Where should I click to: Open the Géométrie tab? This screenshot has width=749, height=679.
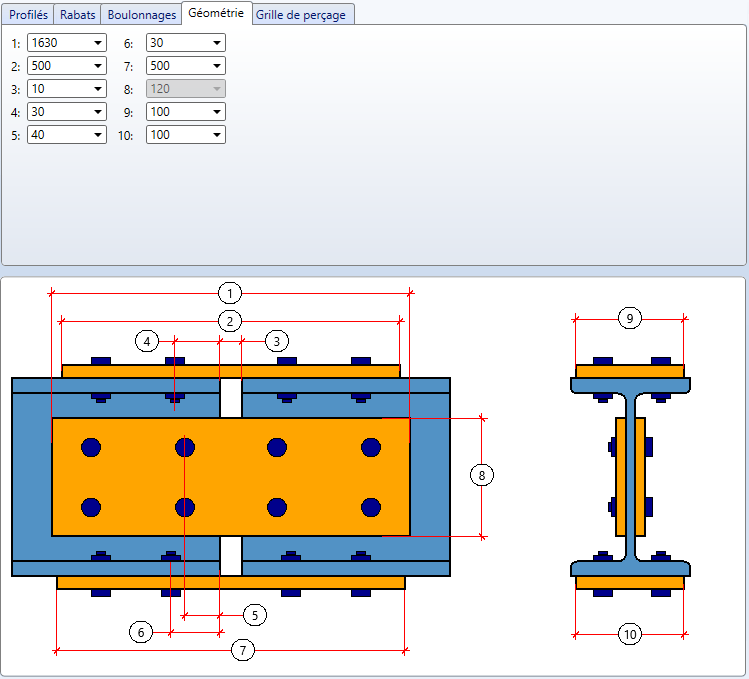[216, 13]
